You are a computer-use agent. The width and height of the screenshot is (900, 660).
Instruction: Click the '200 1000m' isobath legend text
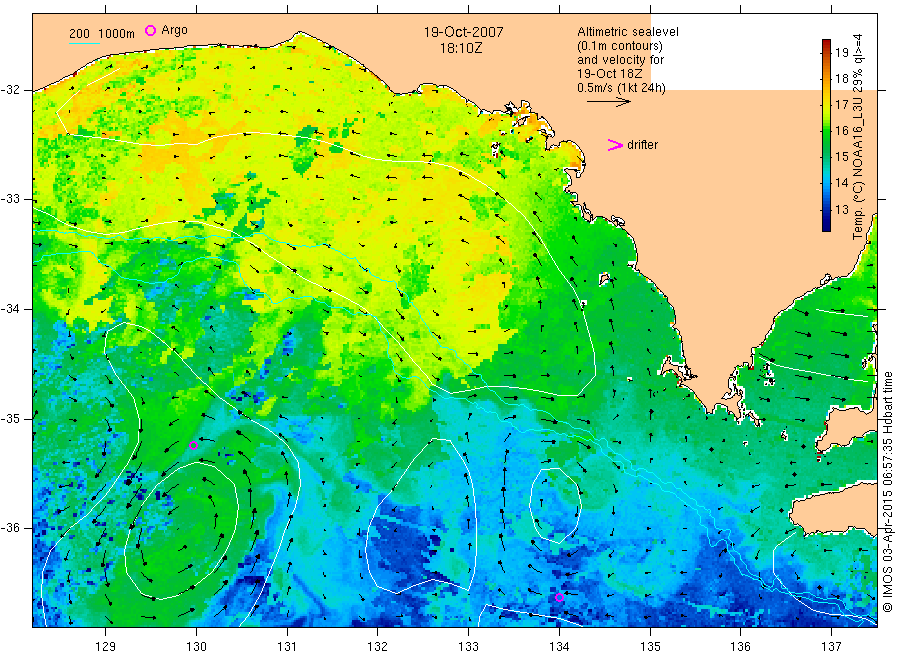(102, 34)
